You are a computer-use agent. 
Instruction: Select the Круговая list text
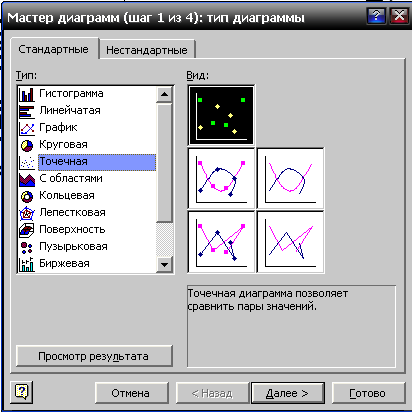(x=63, y=145)
